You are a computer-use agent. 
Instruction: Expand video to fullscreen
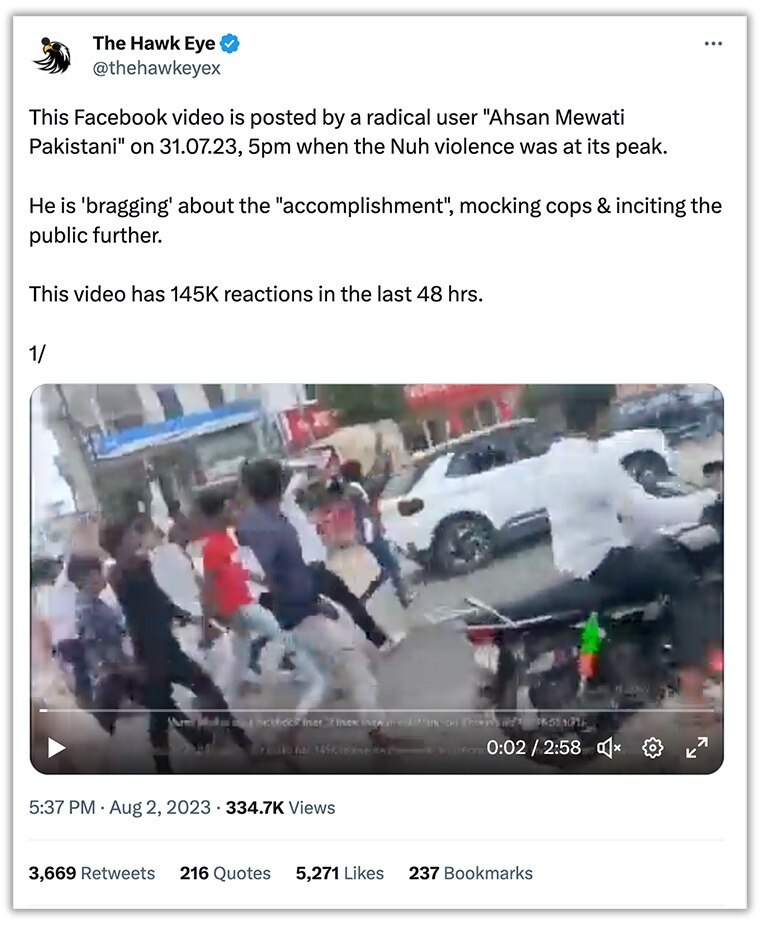696,748
